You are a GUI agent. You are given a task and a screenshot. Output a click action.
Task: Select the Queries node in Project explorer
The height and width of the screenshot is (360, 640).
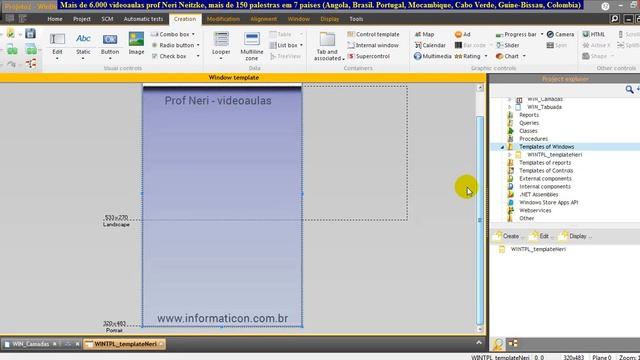[x=529, y=123]
